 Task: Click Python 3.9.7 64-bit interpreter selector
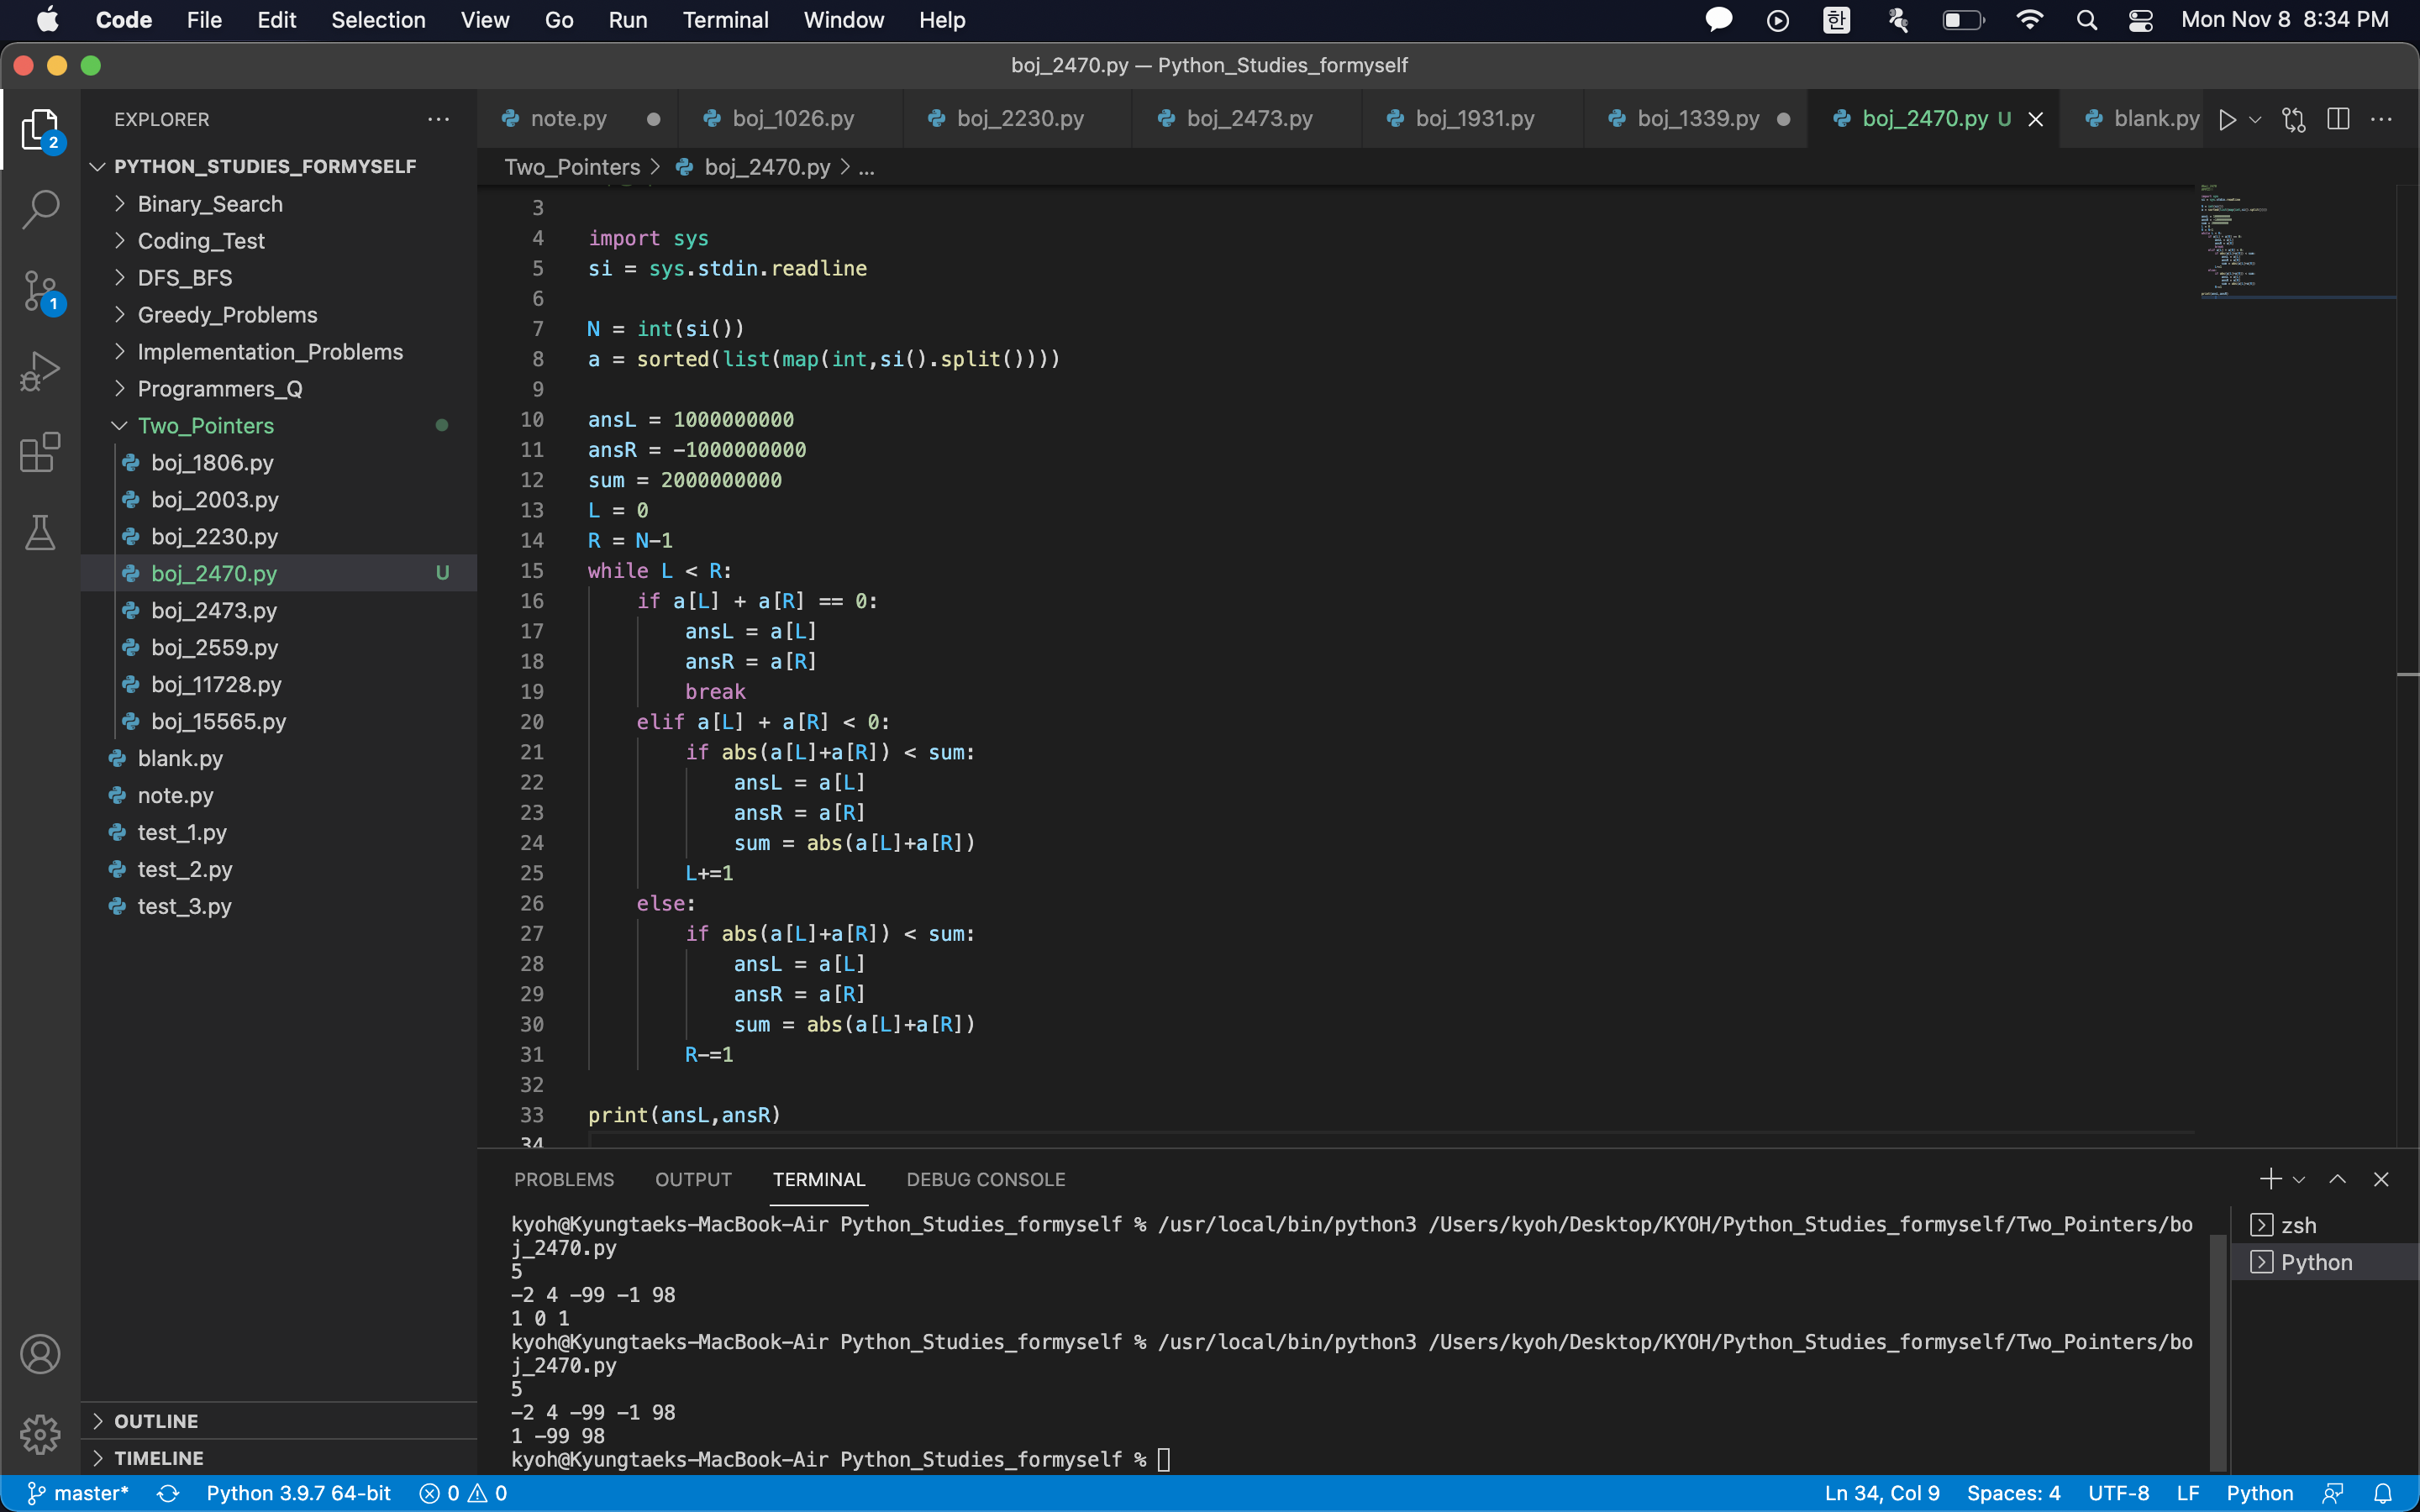(x=298, y=1493)
